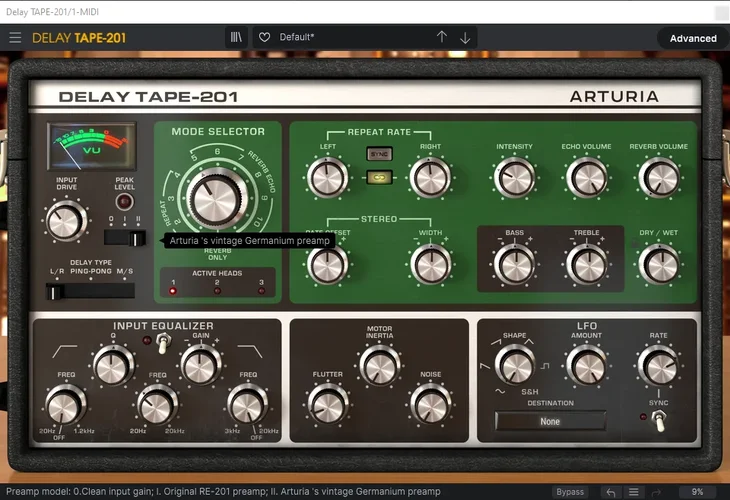Click the Advanced panel button
Image resolution: width=730 pixels, height=500 pixels.
693,38
